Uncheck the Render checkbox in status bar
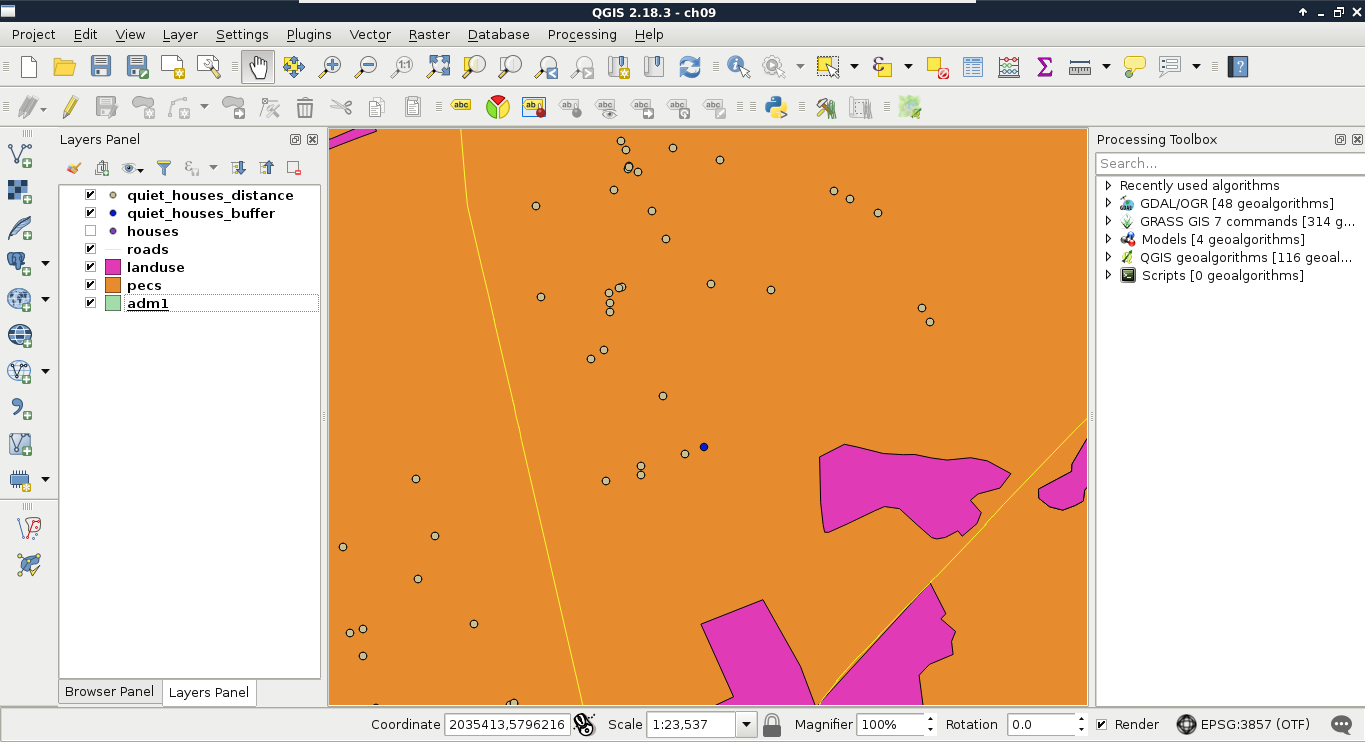The height and width of the screenshot is (742, 1365). tap(1102, 725)
